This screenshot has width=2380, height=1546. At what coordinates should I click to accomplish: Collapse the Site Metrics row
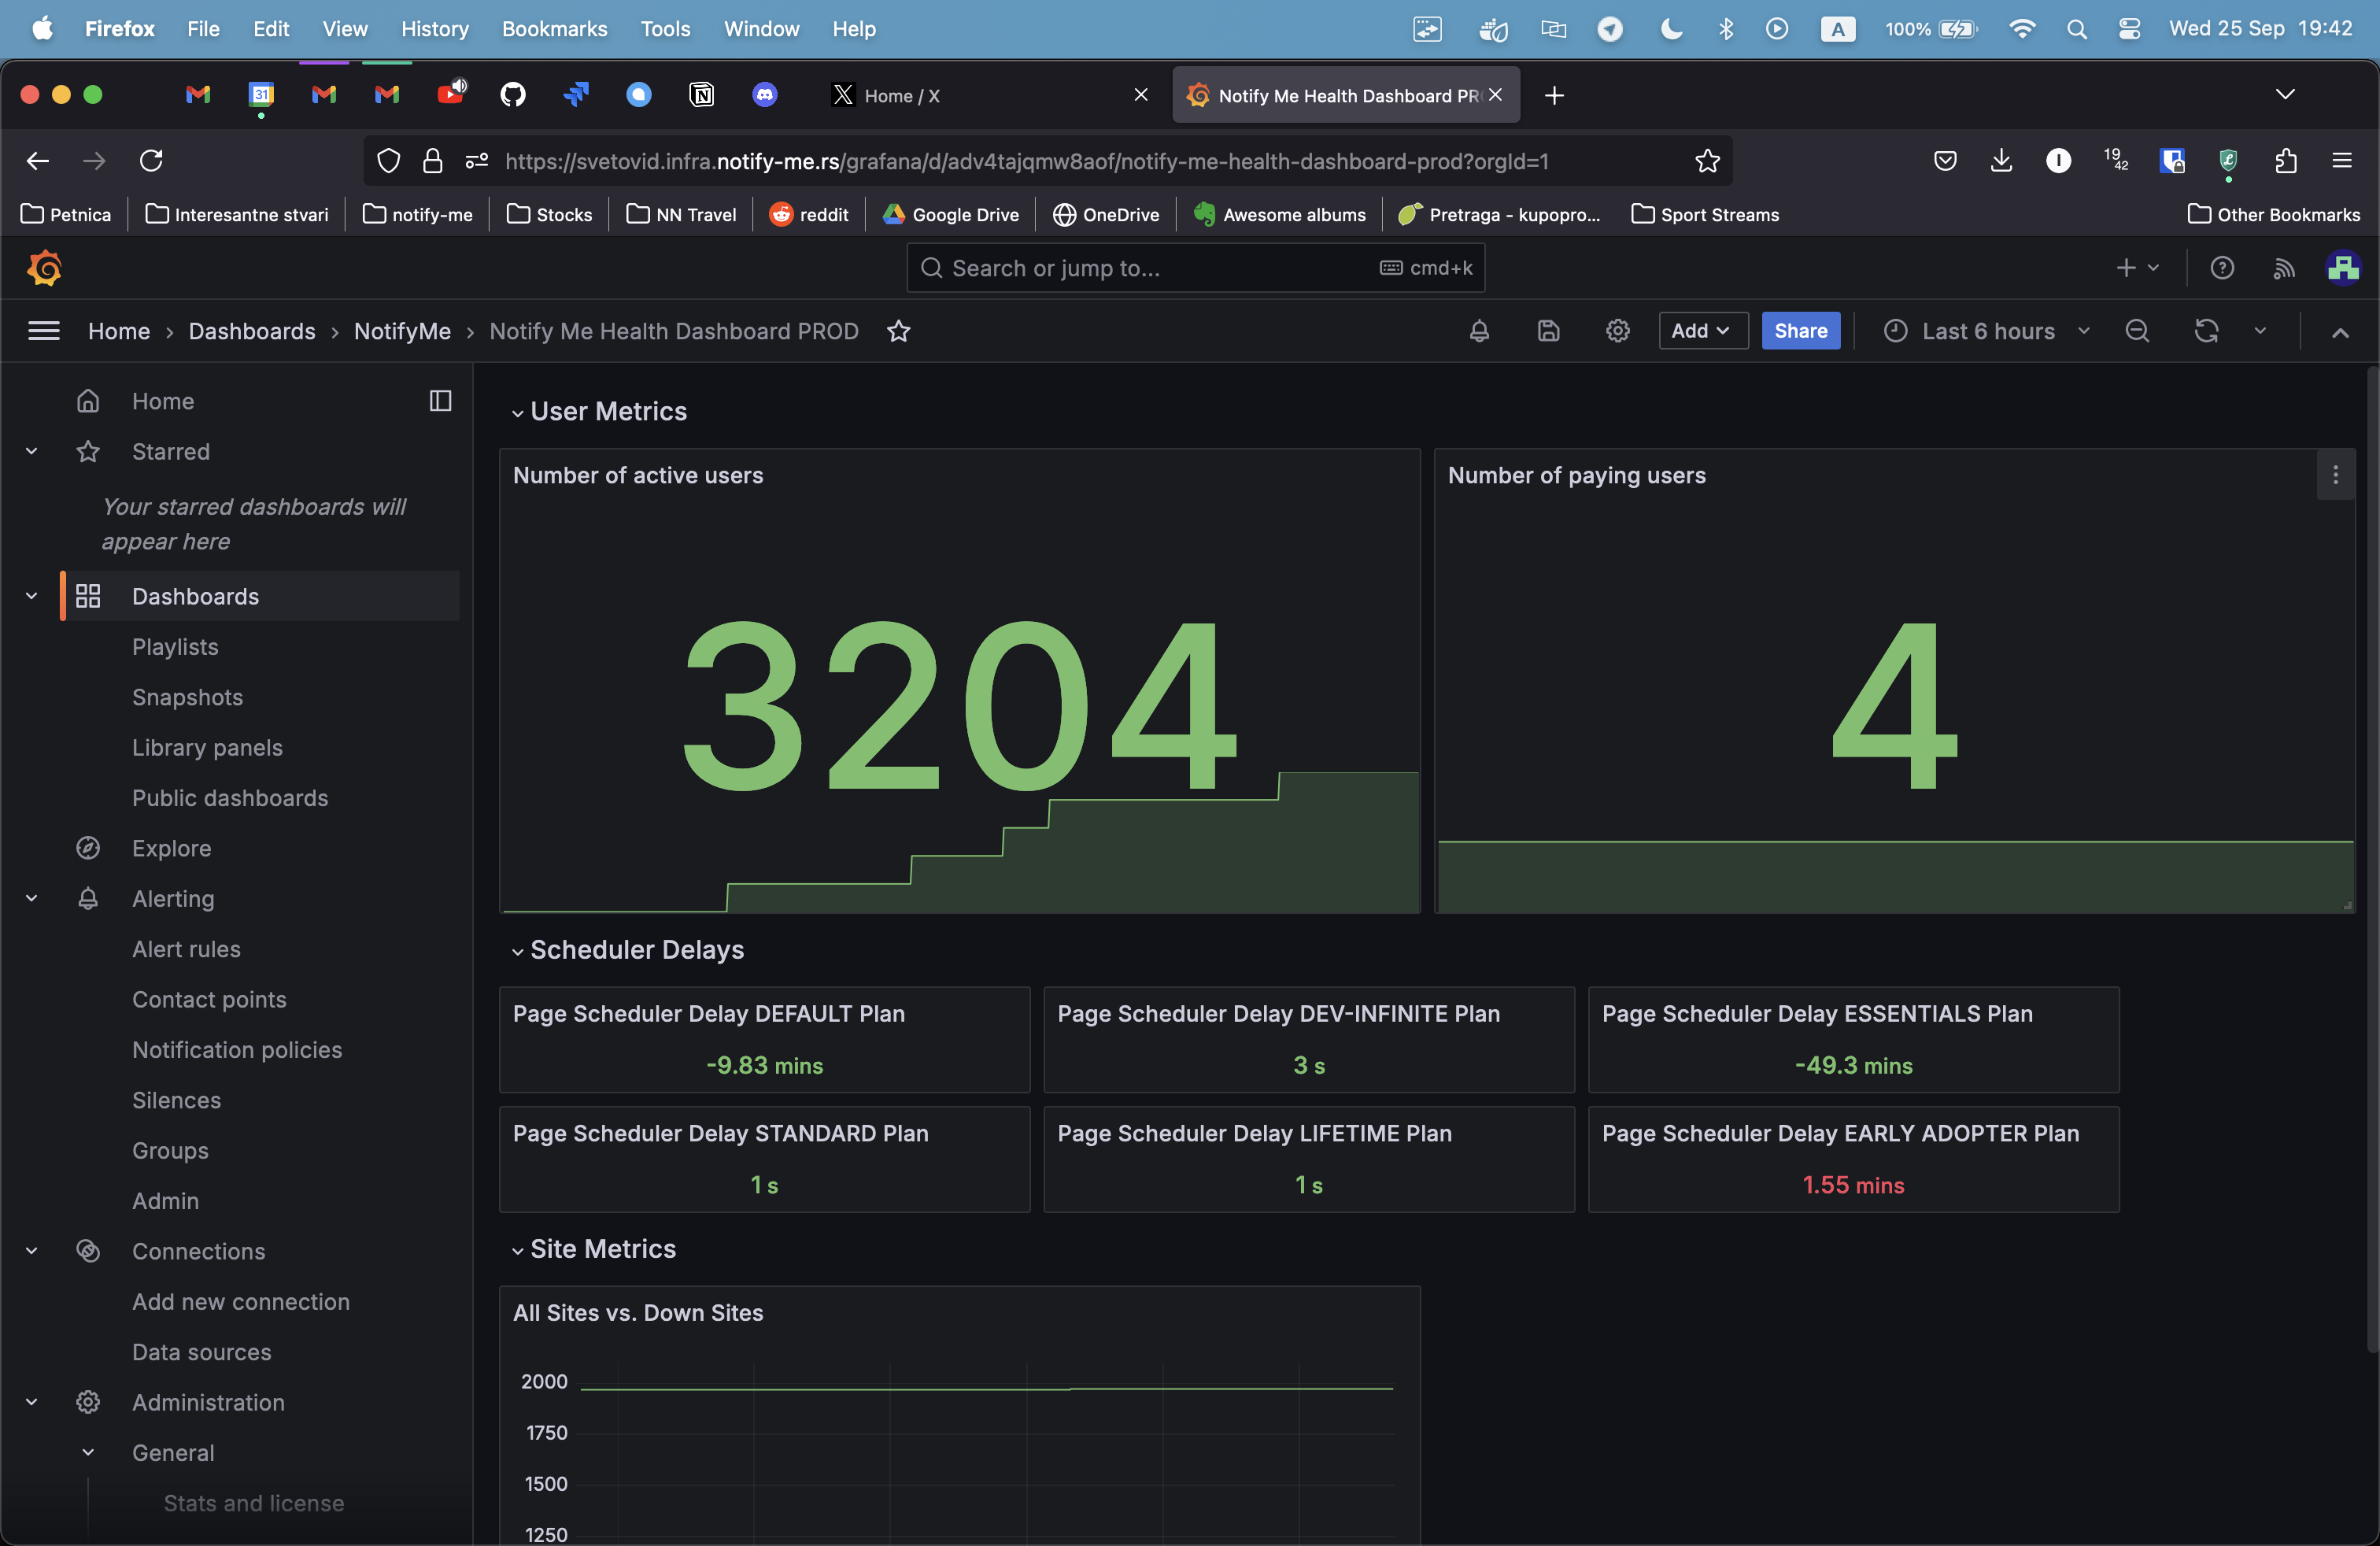point(517,1250)
